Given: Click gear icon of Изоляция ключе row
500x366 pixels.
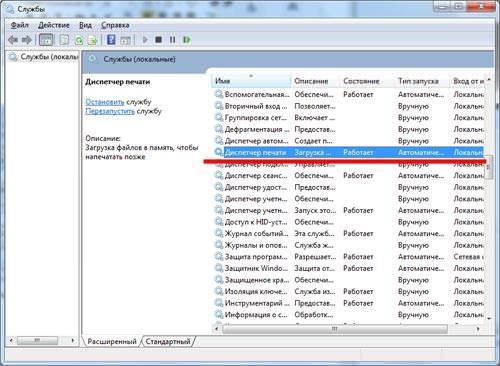Looking at the screenshot, I should 219,291.
